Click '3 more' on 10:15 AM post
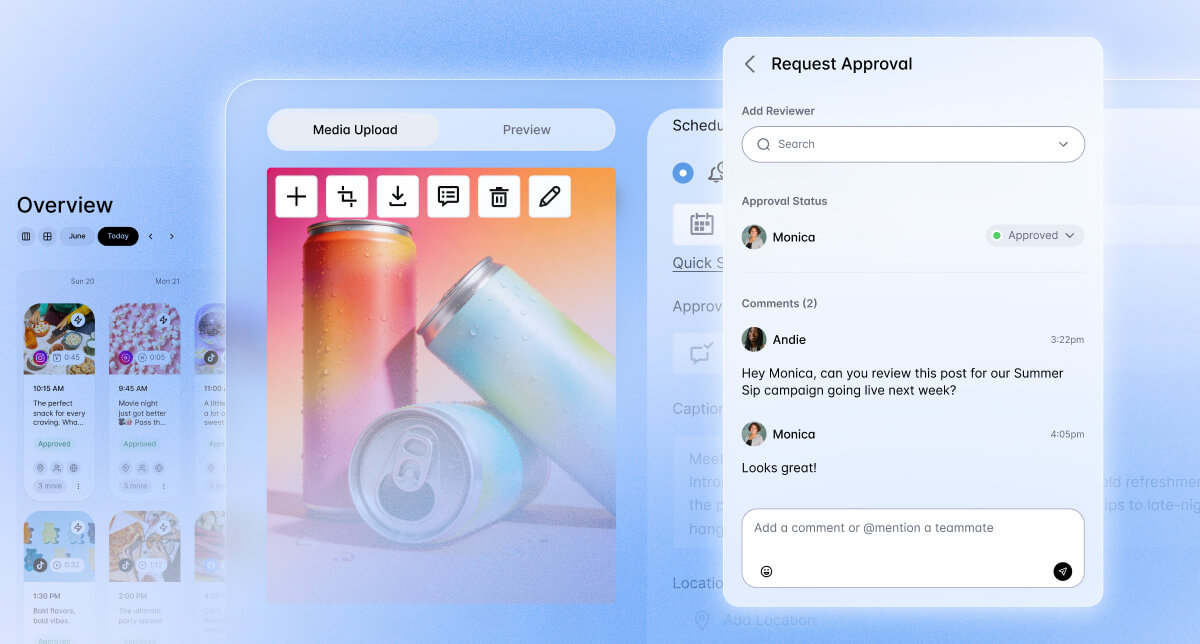1200x644 pixels. click(50, 486)
